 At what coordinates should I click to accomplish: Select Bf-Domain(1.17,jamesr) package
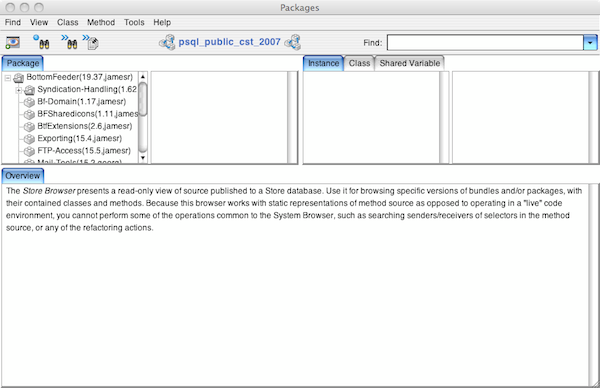[82, 102]
